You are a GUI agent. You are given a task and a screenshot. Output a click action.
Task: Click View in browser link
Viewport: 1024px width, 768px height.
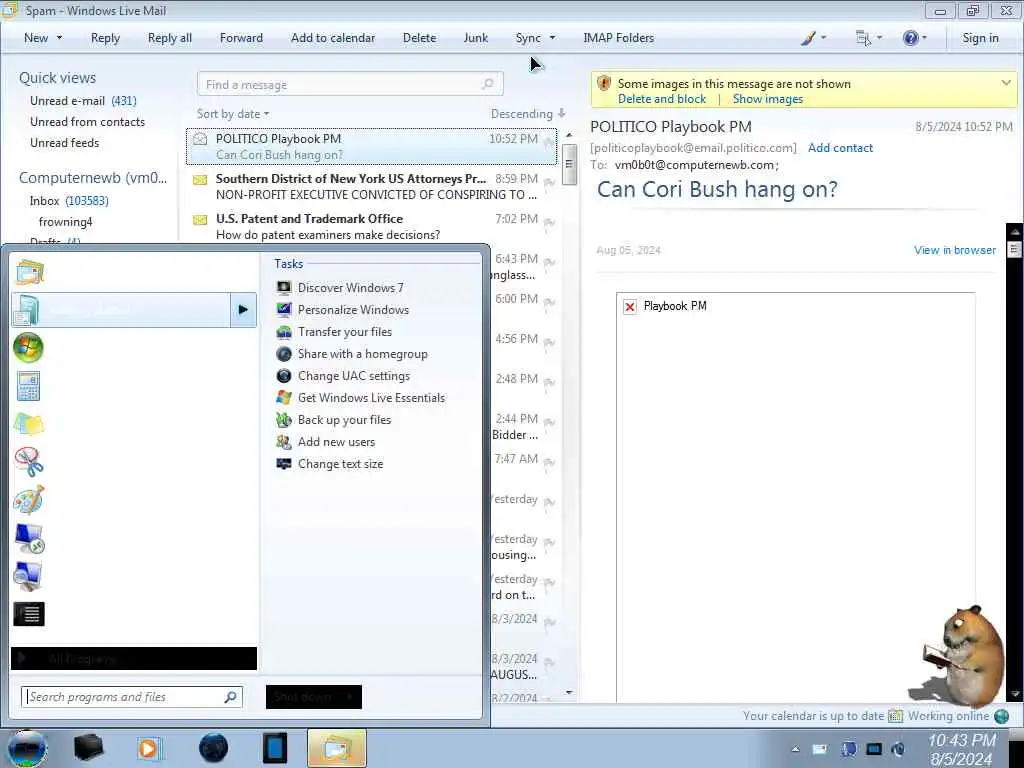click(x=955, y=250)
